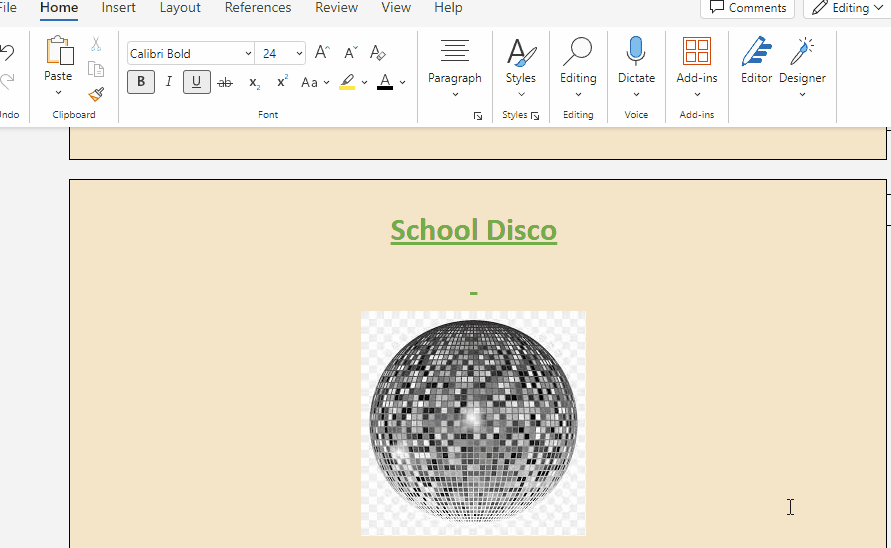Switch to the Insert tab
Image resolution: width=891 pixels, height=548 pixels.
(118, 8)
